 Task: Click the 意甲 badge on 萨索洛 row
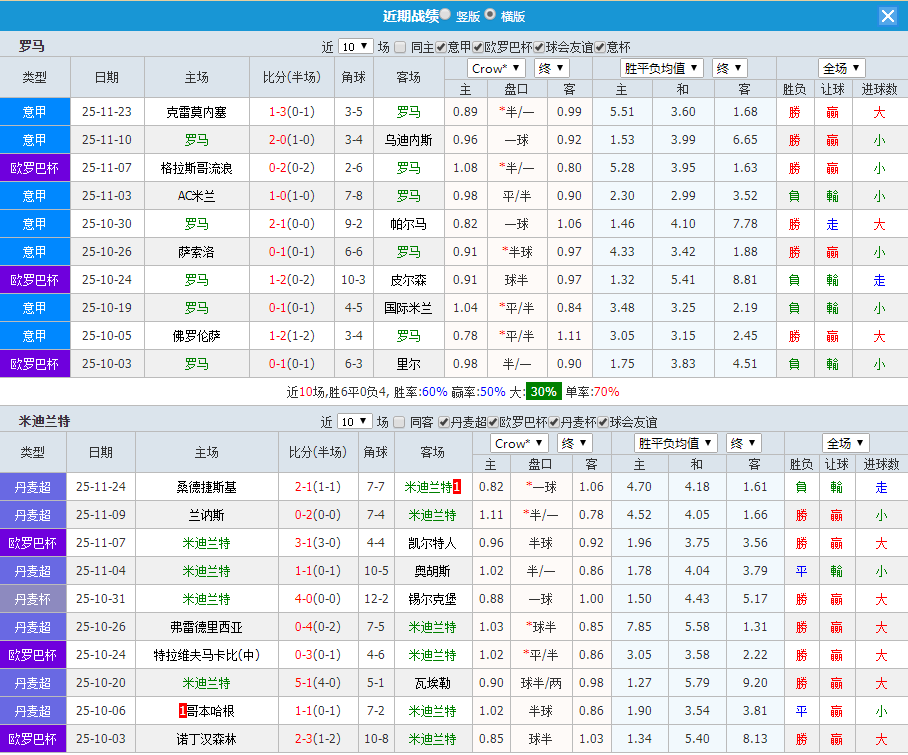[x=34, y=251]
